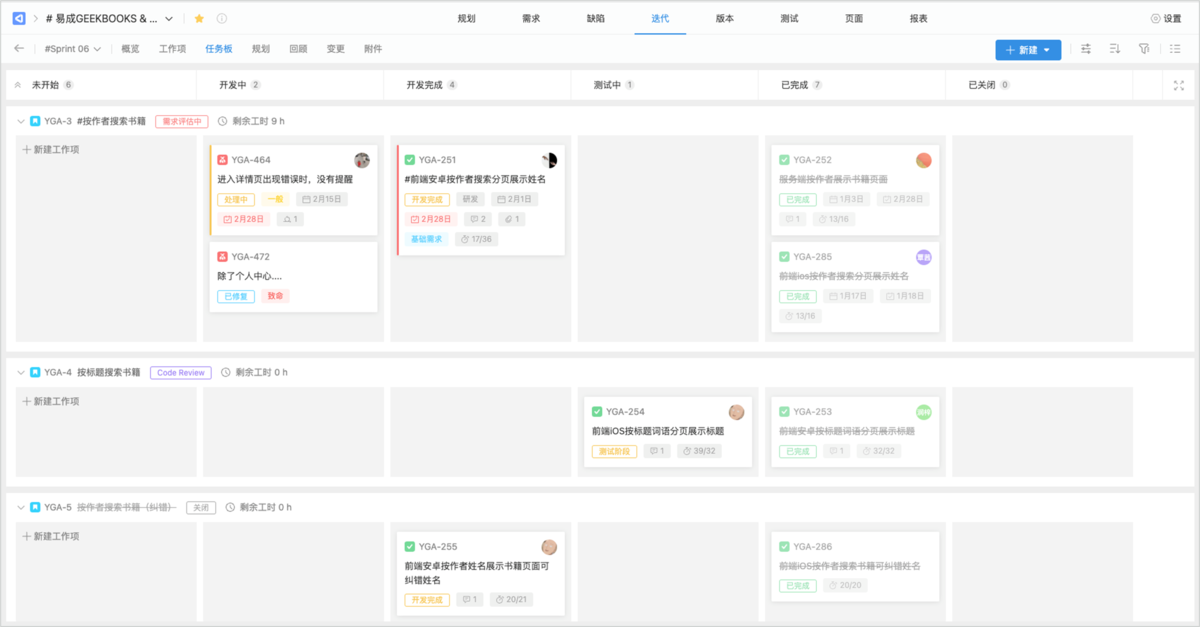Open the 工作项 sub-tab

(172, 49)
